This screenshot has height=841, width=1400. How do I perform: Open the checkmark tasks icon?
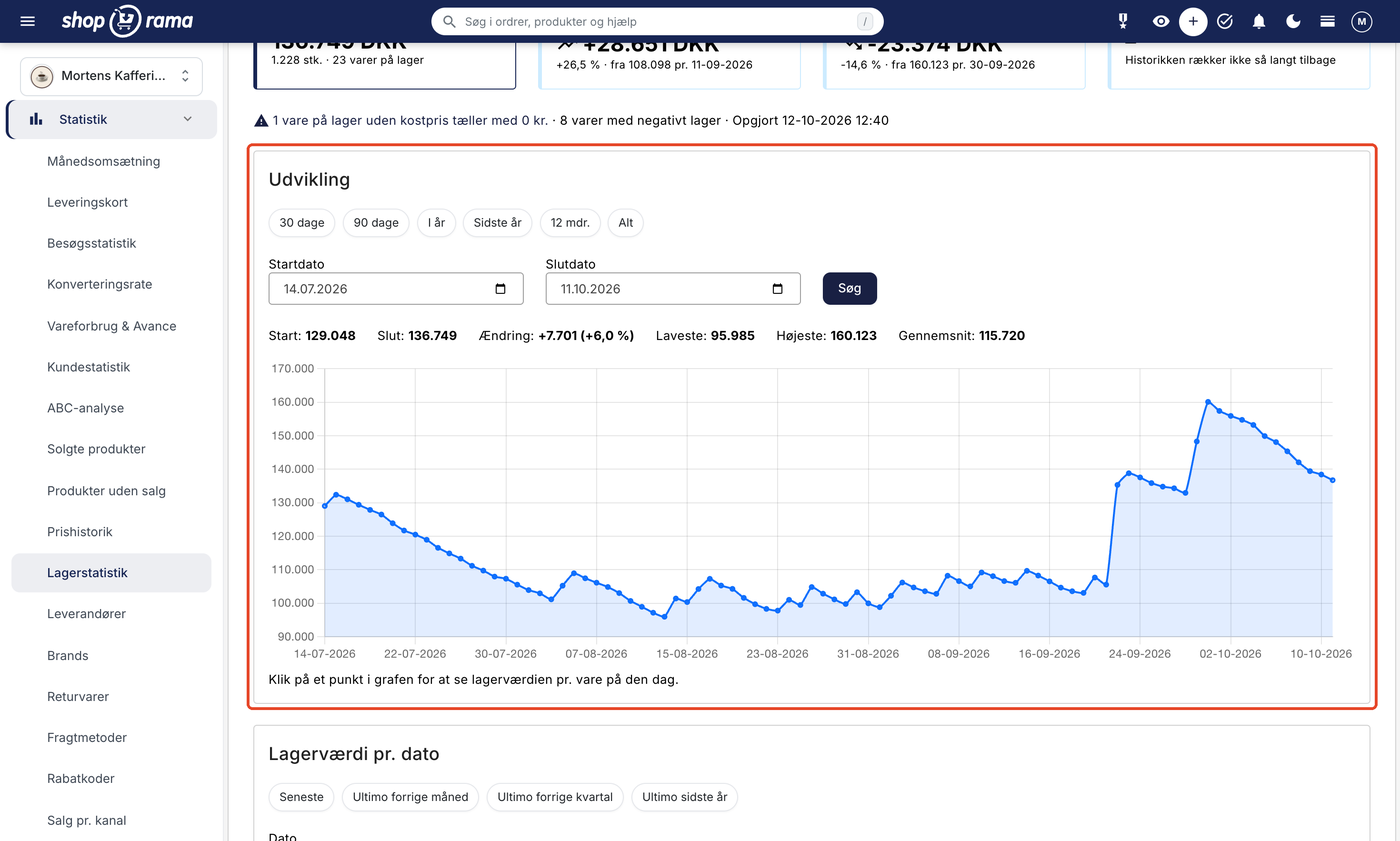pyautogui.click(x=1225, y=21)
